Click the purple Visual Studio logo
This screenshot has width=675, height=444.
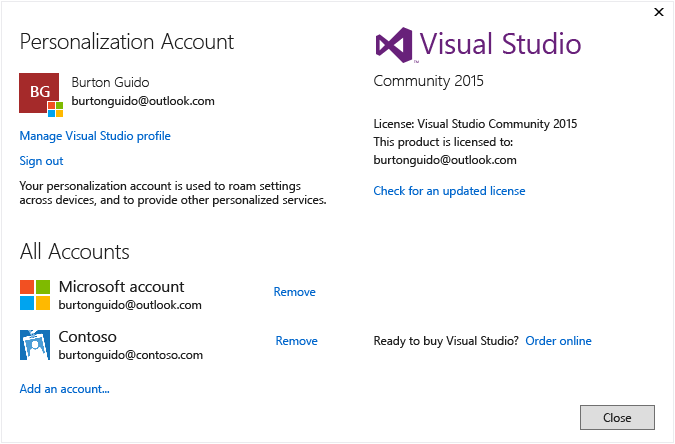394,45
